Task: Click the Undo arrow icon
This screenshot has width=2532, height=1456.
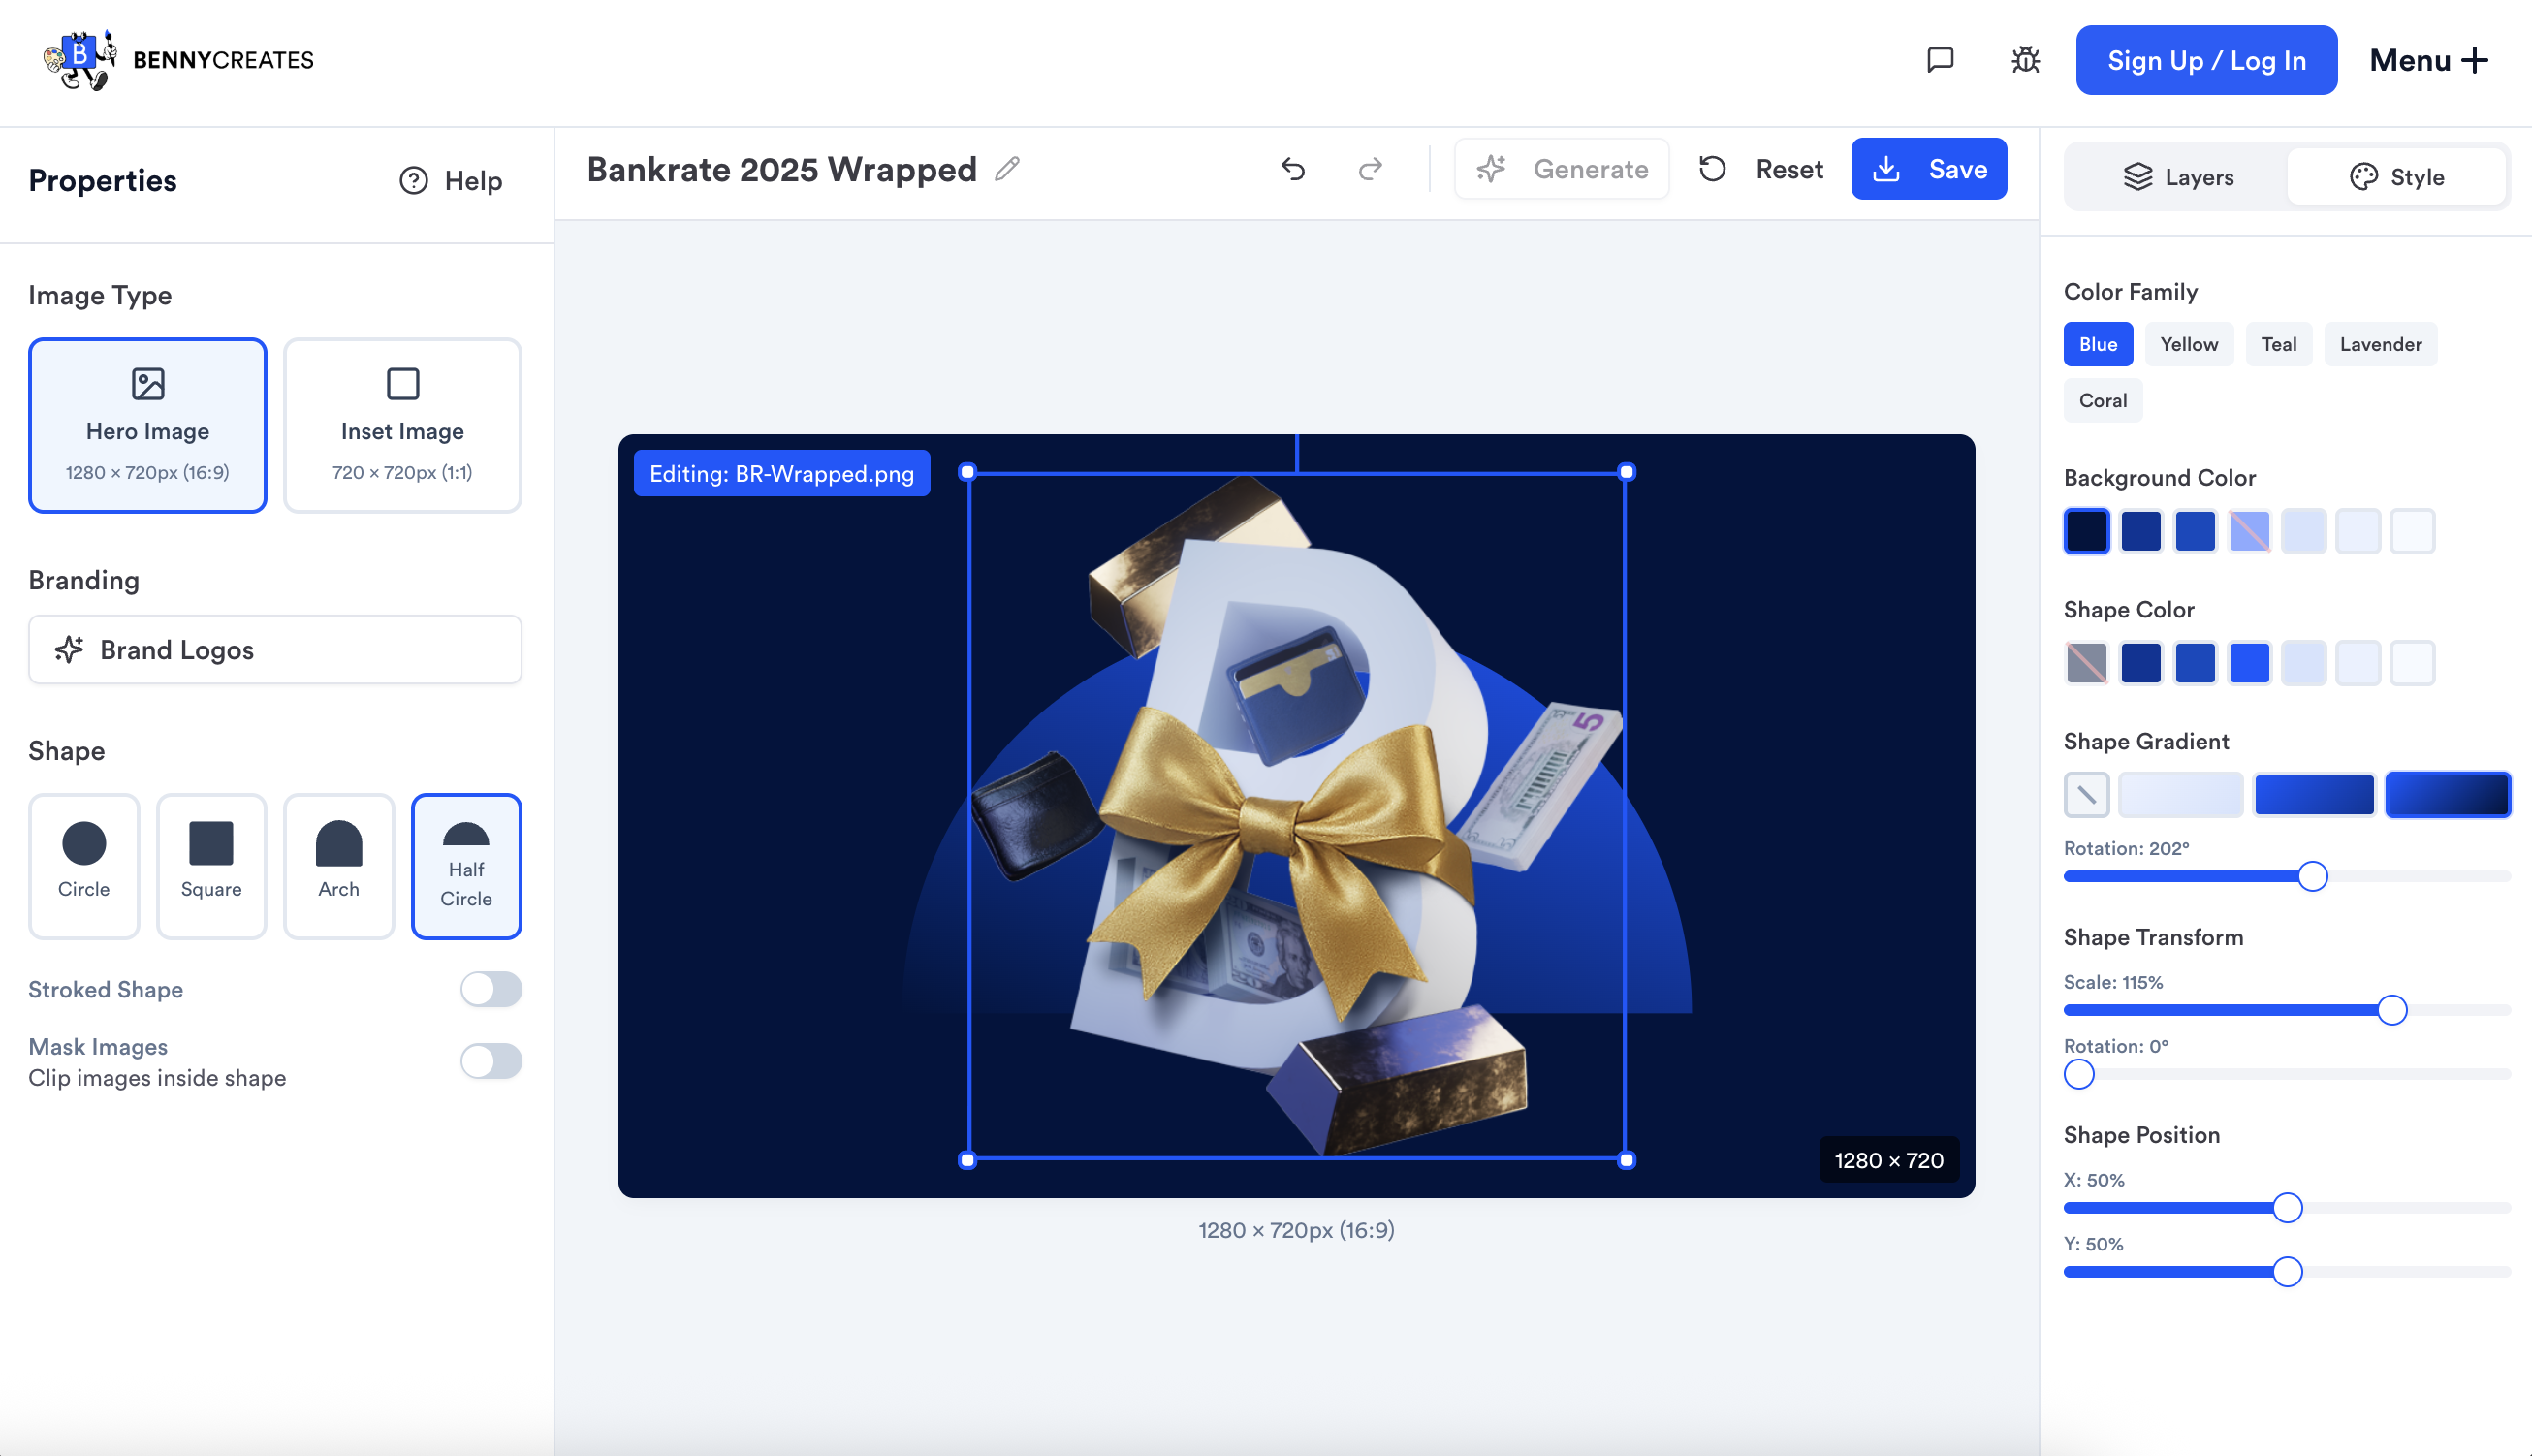Action: click(x=1294, y=168)
